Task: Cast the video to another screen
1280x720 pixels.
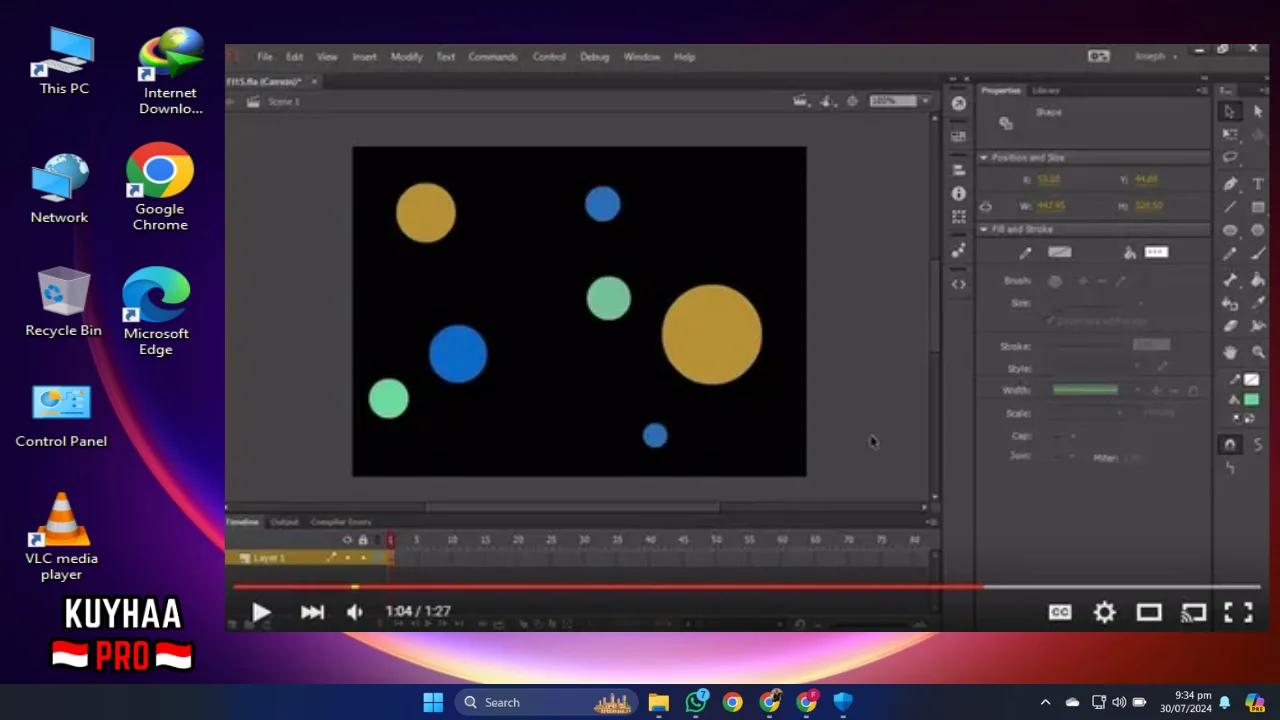Action: pyautogui.click(x=1193, y=612)
